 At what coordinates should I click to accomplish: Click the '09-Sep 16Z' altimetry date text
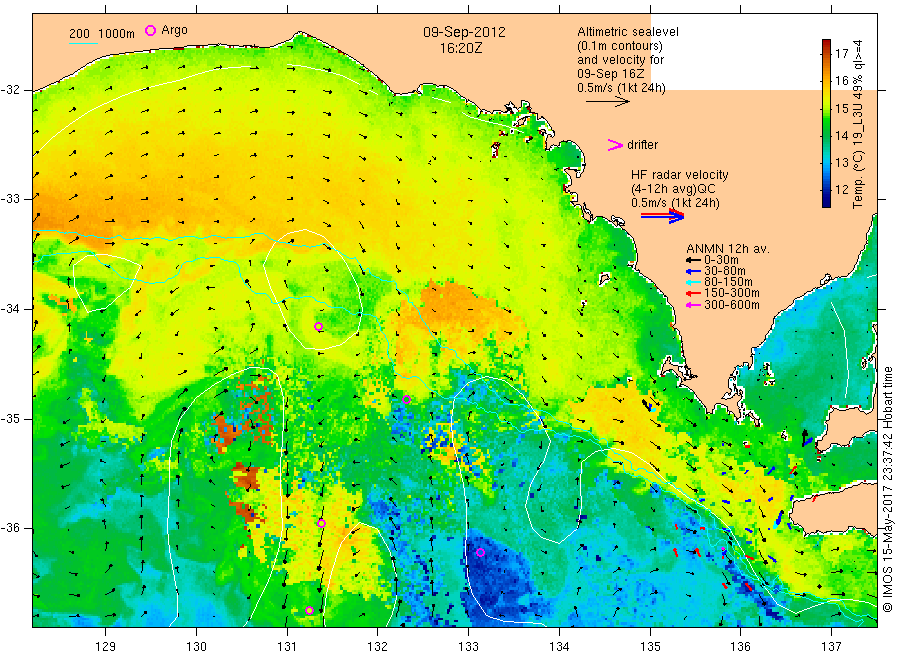[611, 74]
